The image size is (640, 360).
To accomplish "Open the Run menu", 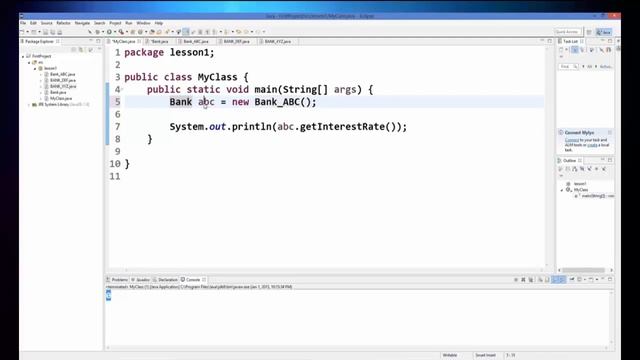I will coord(129,23).
